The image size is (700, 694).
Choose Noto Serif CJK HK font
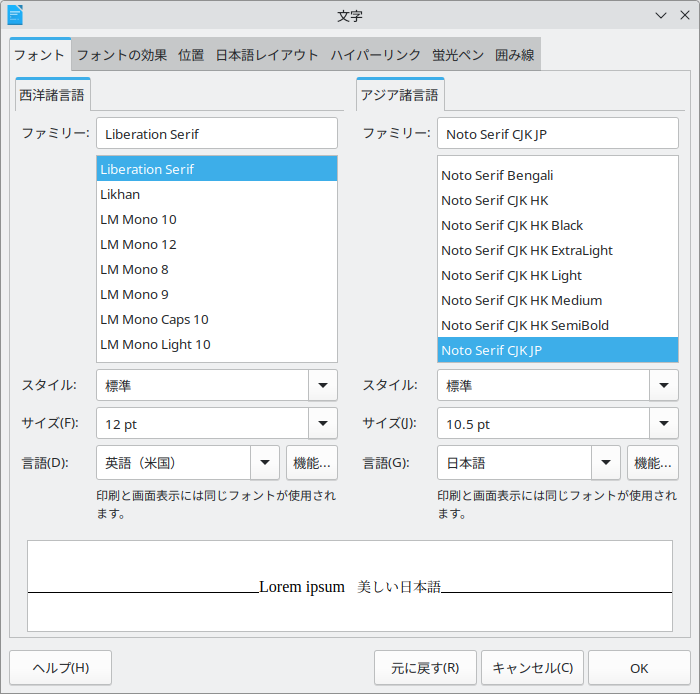[x=558, y=200]
